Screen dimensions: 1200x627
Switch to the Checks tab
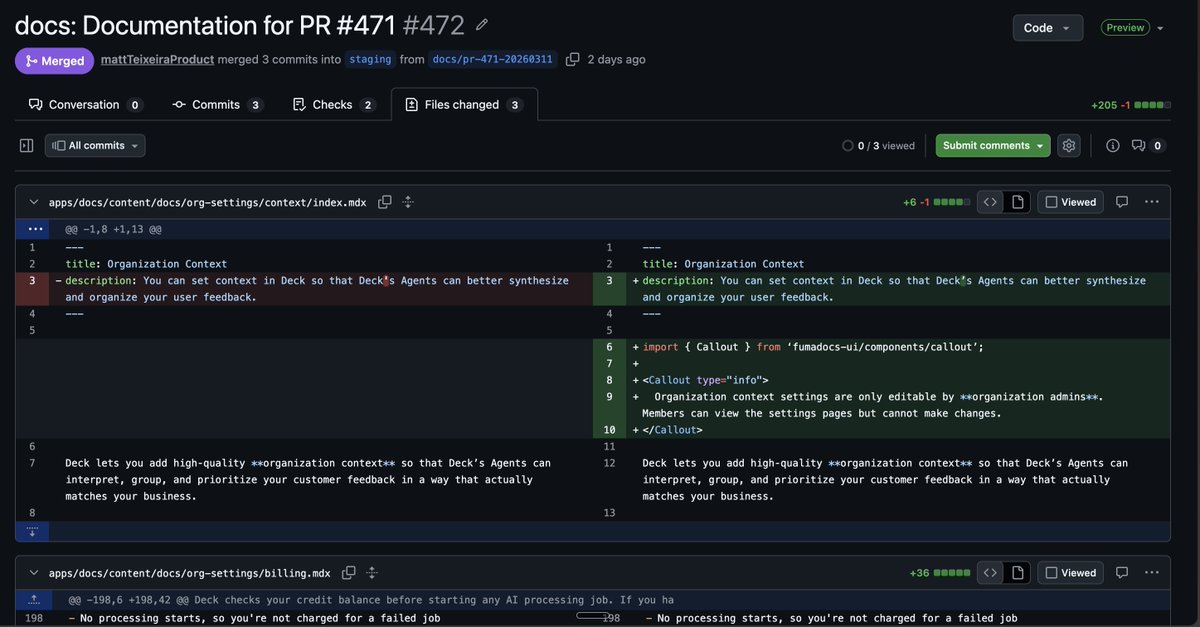tap(334, 105)
